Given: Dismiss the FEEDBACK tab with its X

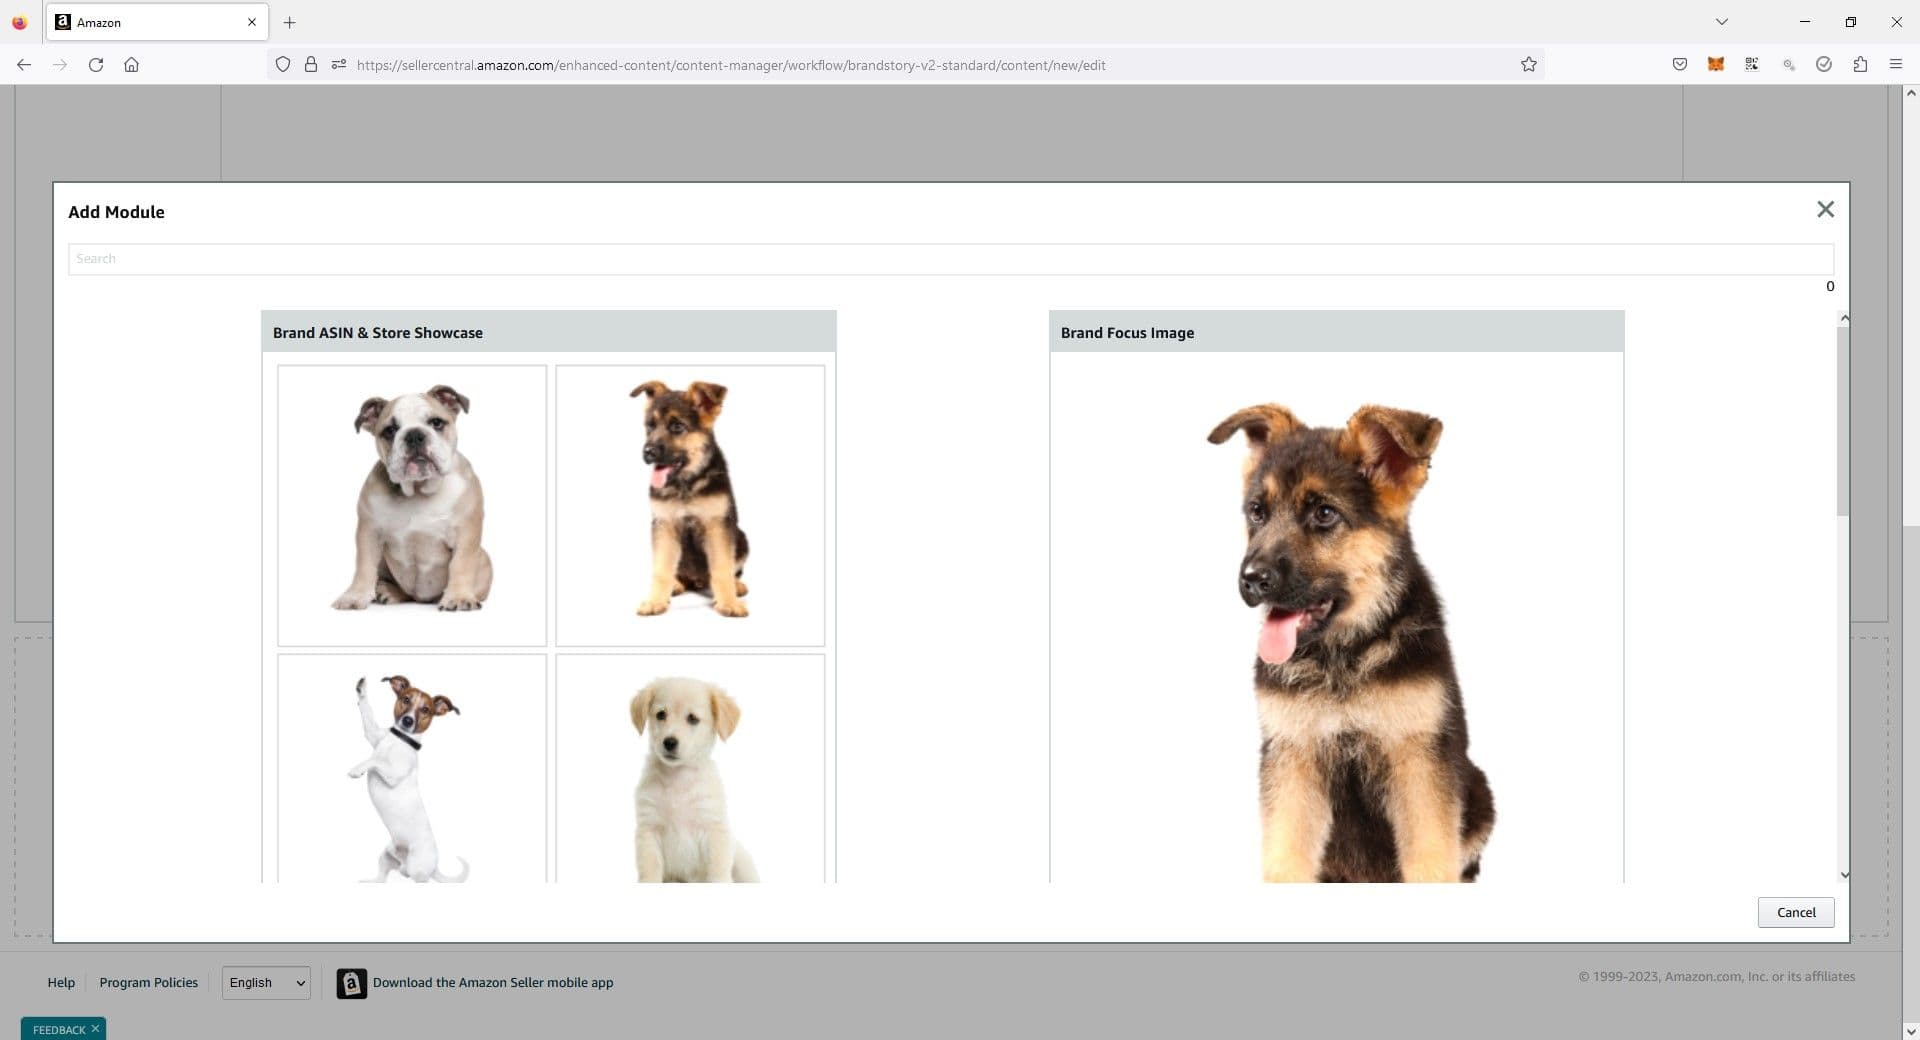Looking at the screenshot, I should (x=96, y=1029).
